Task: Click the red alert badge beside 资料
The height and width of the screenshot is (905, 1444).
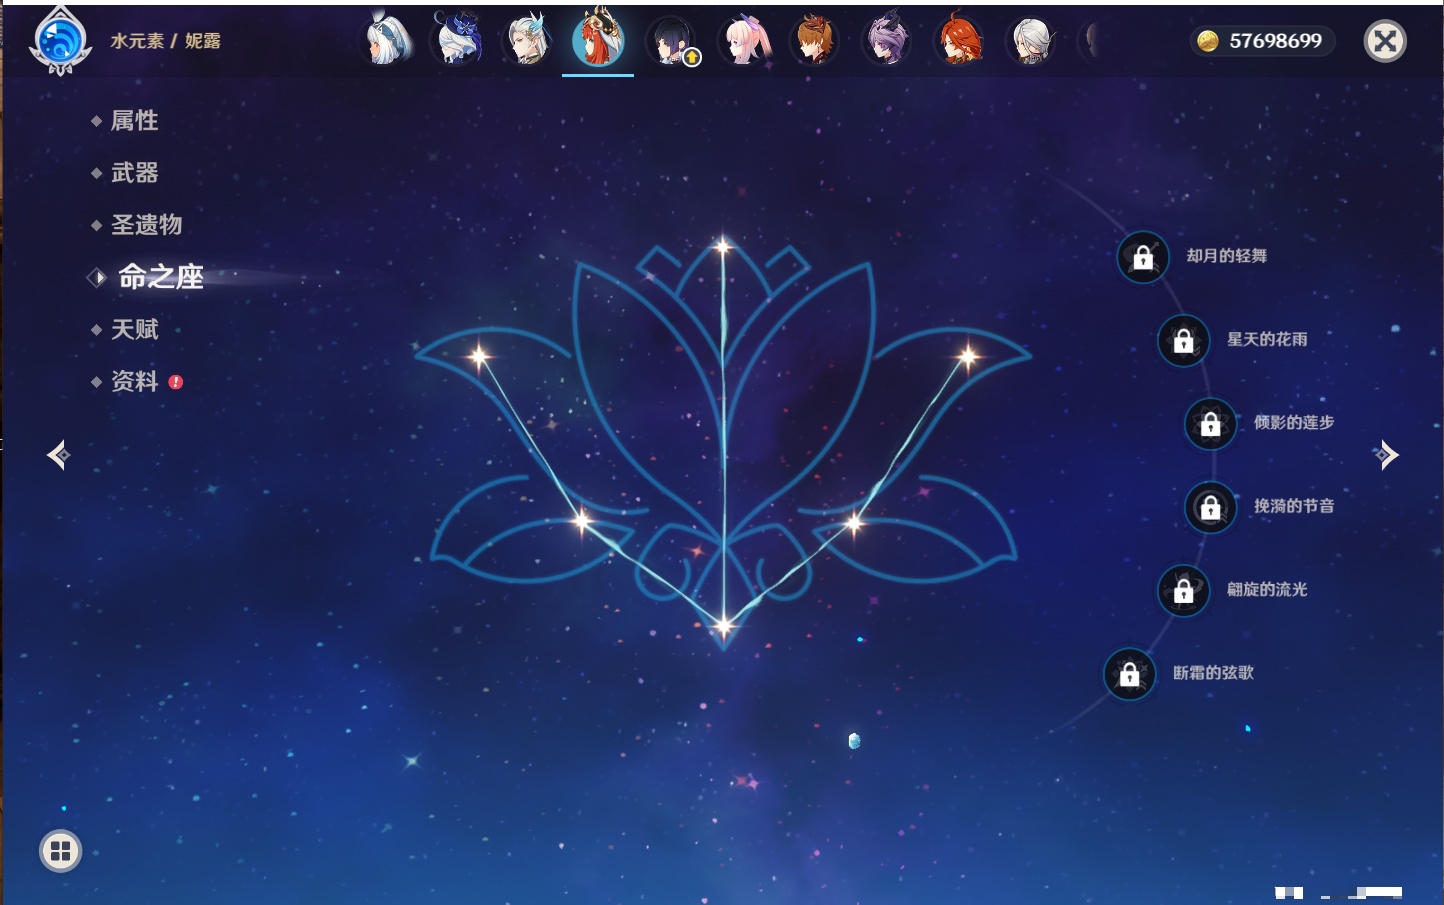Action: (x=176, y=382)
